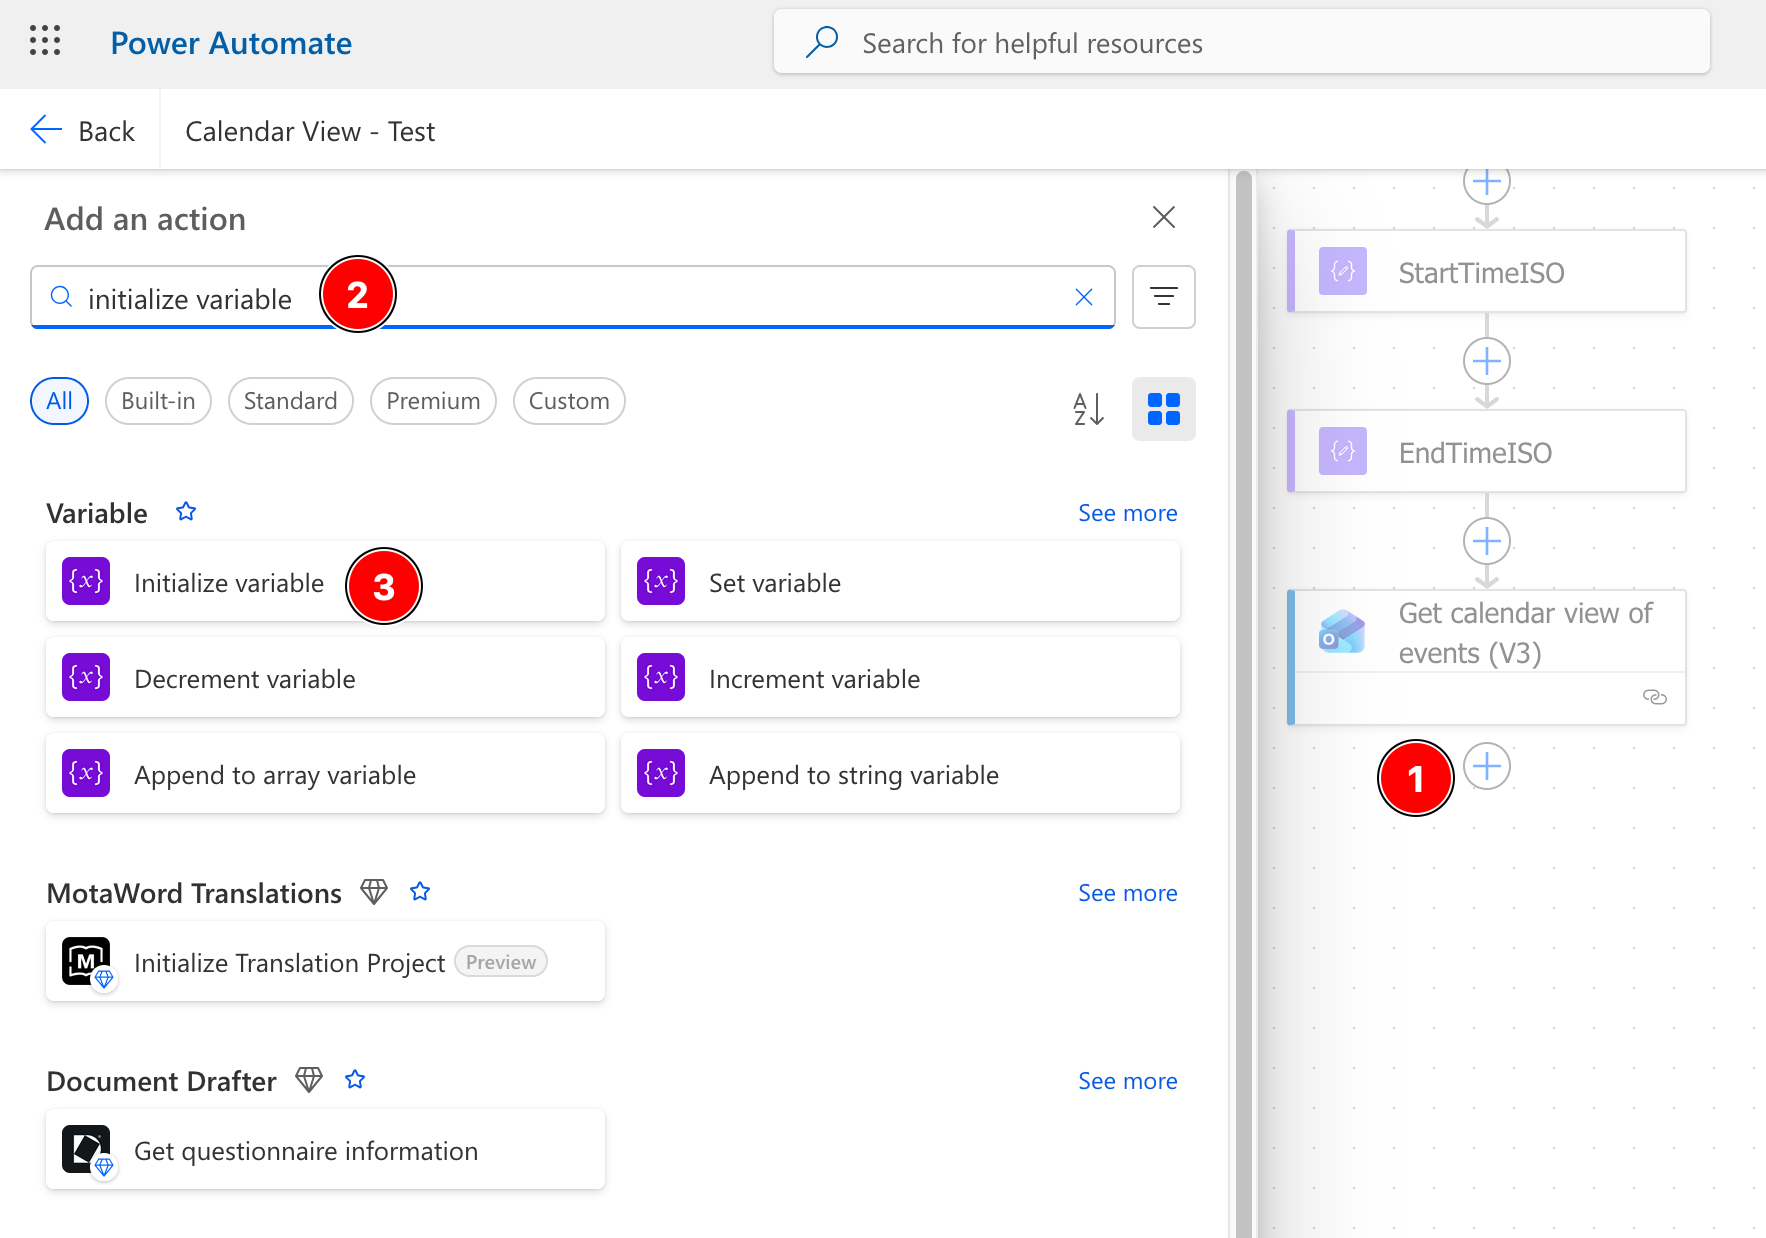This screenshot has height=1238, width=1766.
Task: Favorite the MotaWord Translations connector
Action: click(x=420, y=891)
